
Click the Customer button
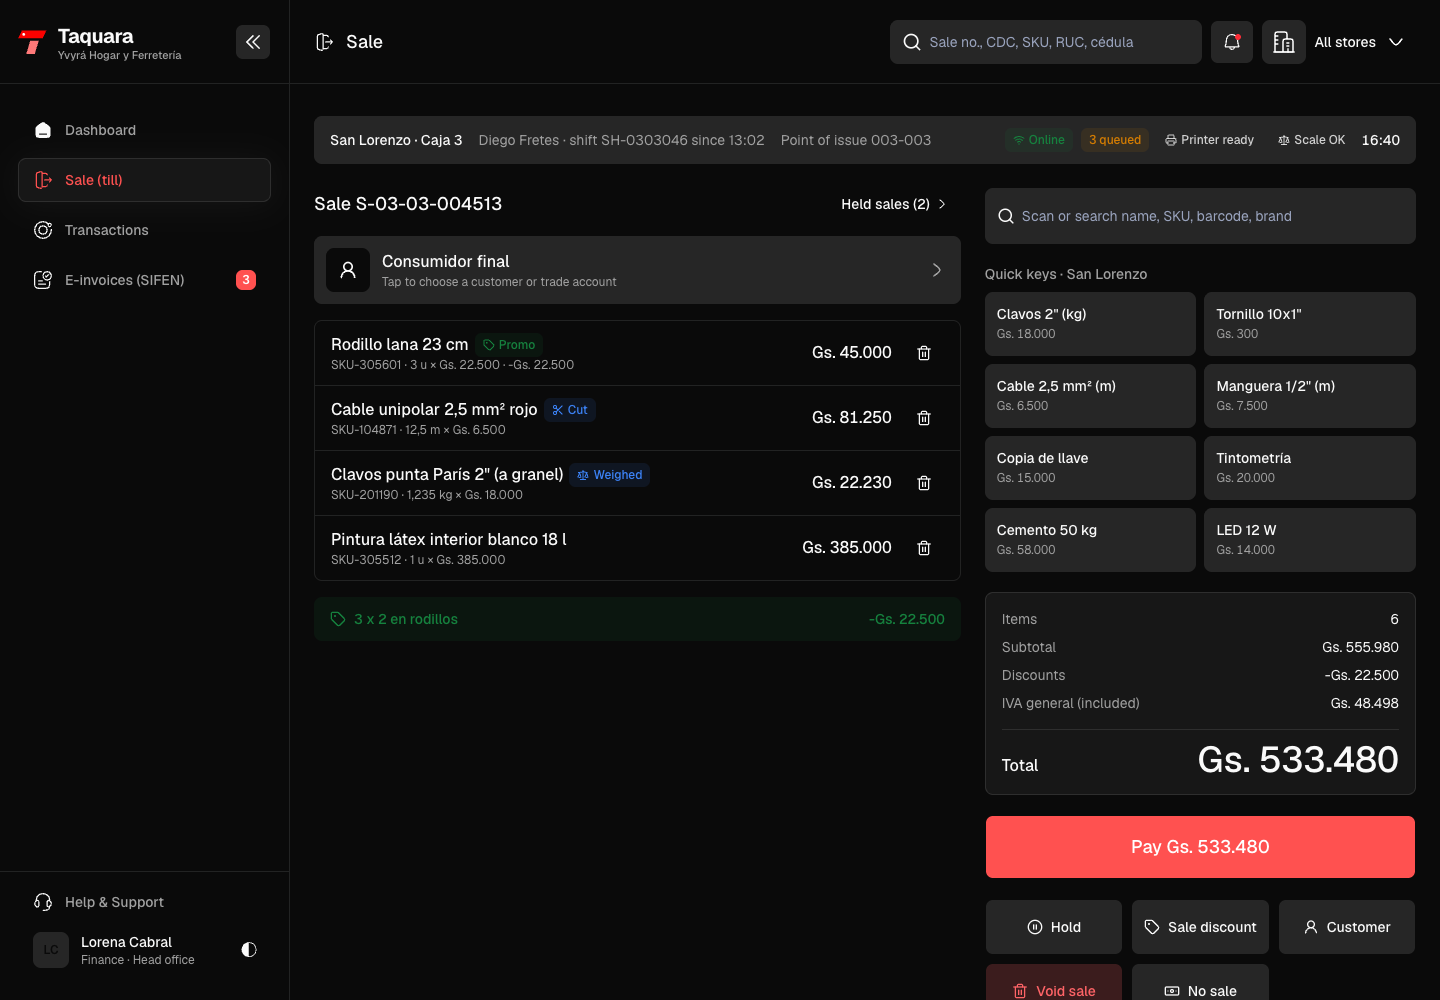coord(1347,927)
